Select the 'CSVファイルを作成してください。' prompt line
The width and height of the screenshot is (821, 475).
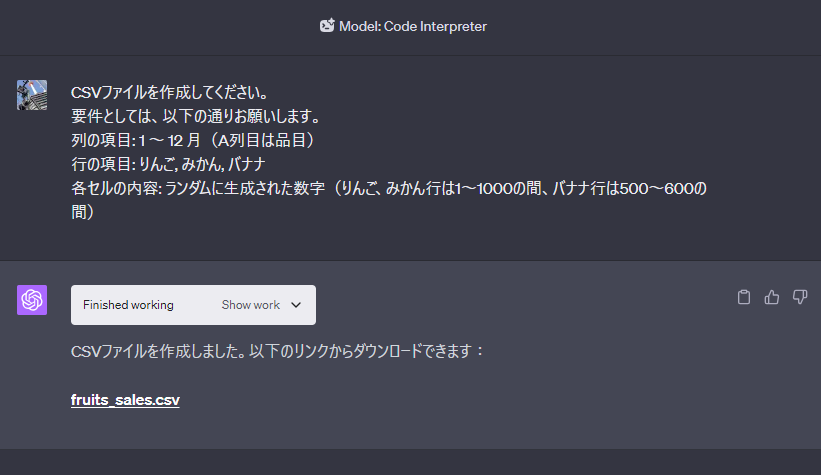click(x=170, y=93)
